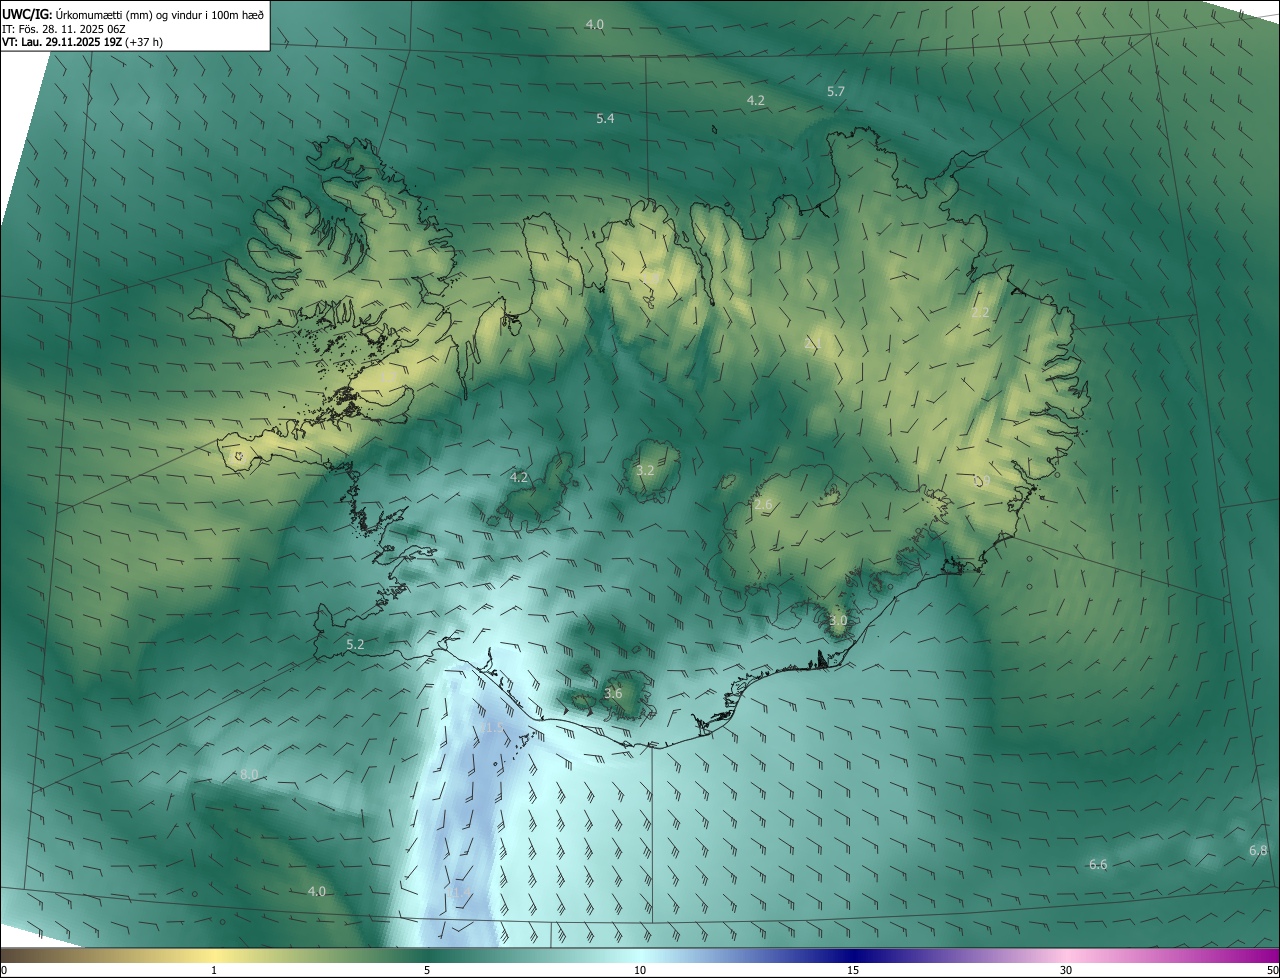Image resolution: width=1280 pixels, height=978 pixels.
Task: Click the 5.4 value label on the map
Action: [x=605, y=118]
